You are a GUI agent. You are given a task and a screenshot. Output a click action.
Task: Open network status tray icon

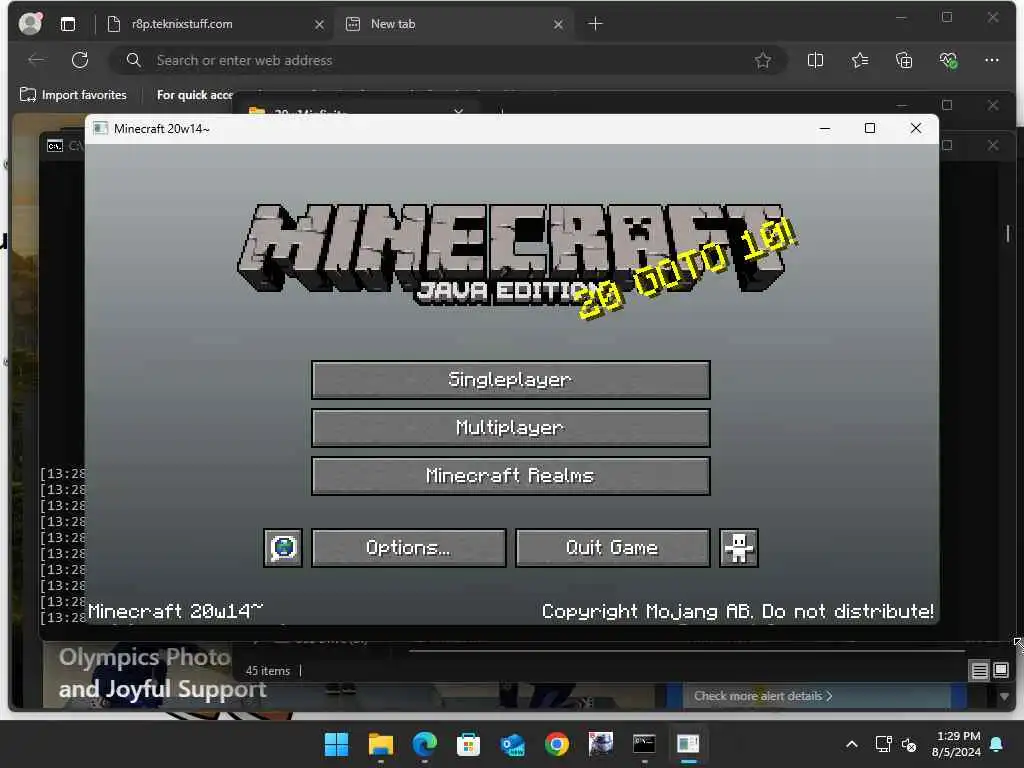(x=883, y=744)
